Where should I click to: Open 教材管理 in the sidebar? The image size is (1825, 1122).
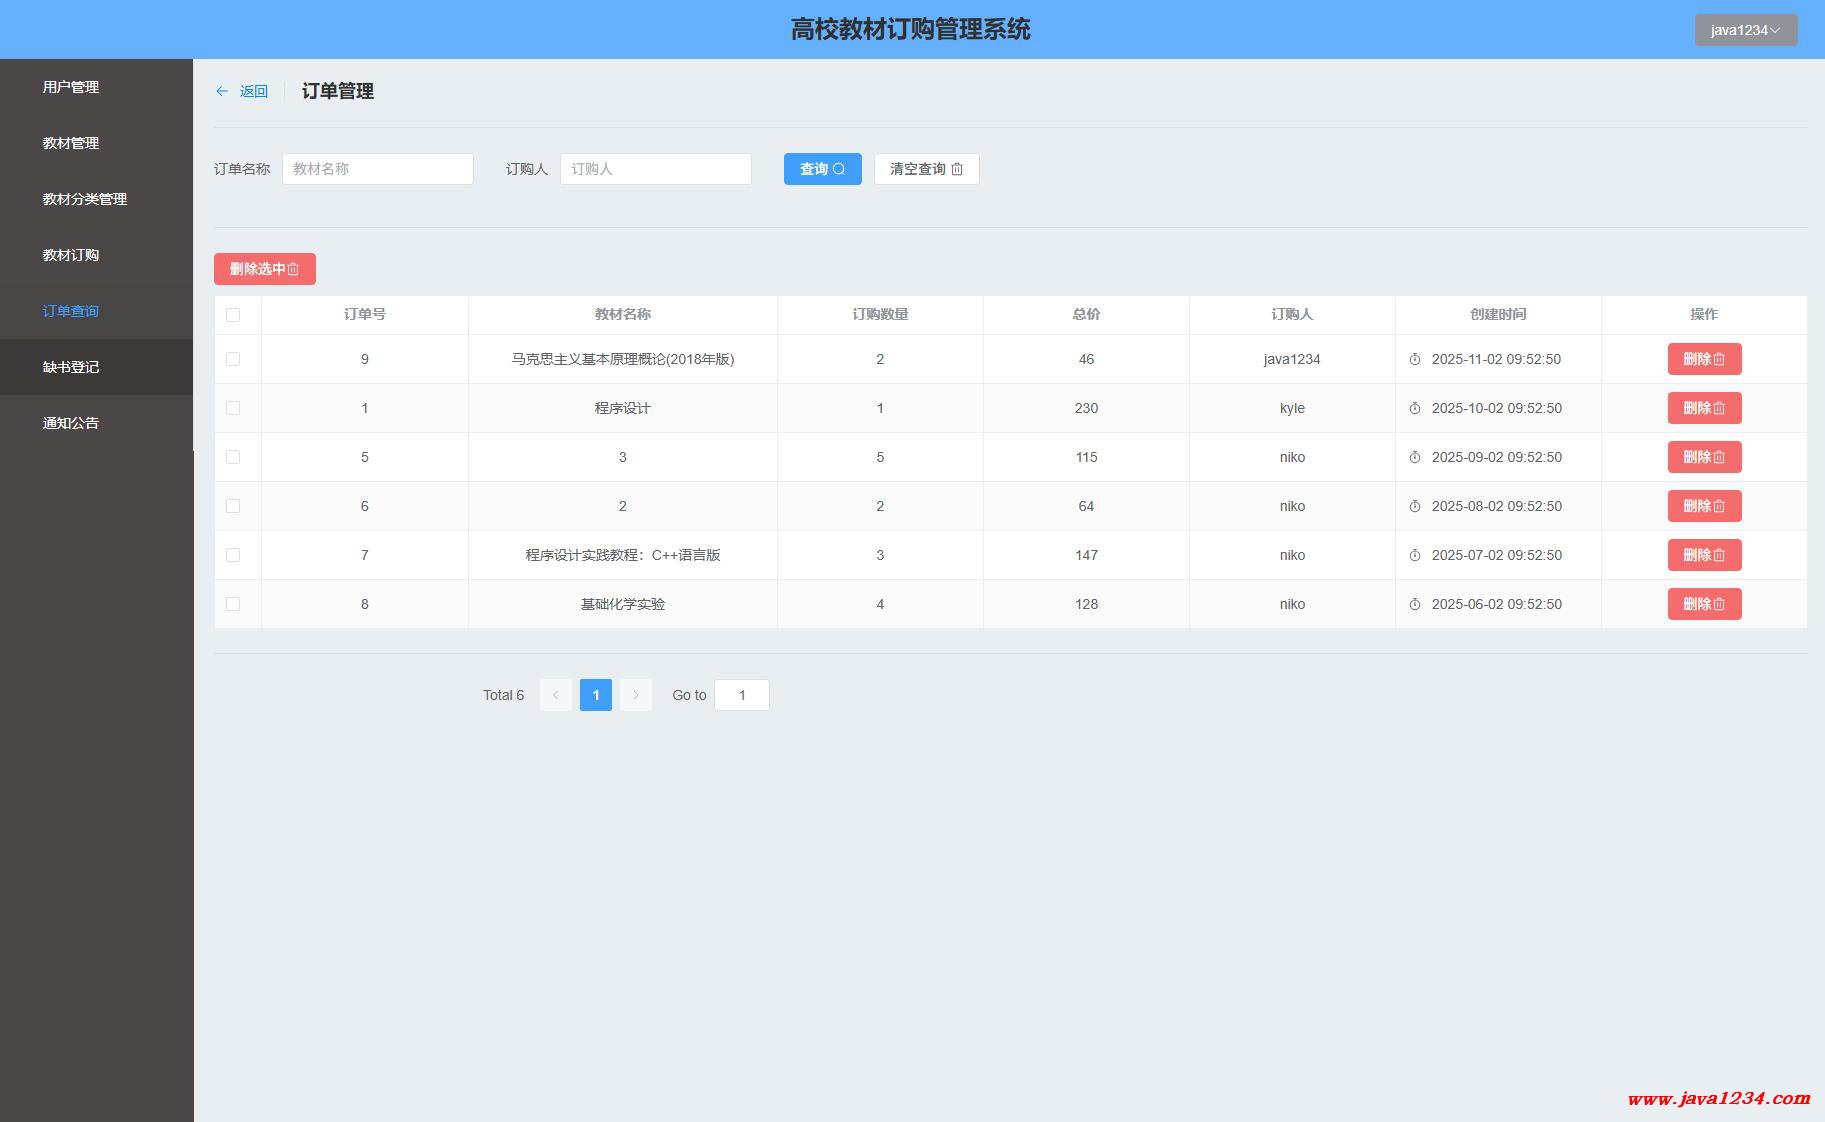pyautogui.click(x=71, y=143)
